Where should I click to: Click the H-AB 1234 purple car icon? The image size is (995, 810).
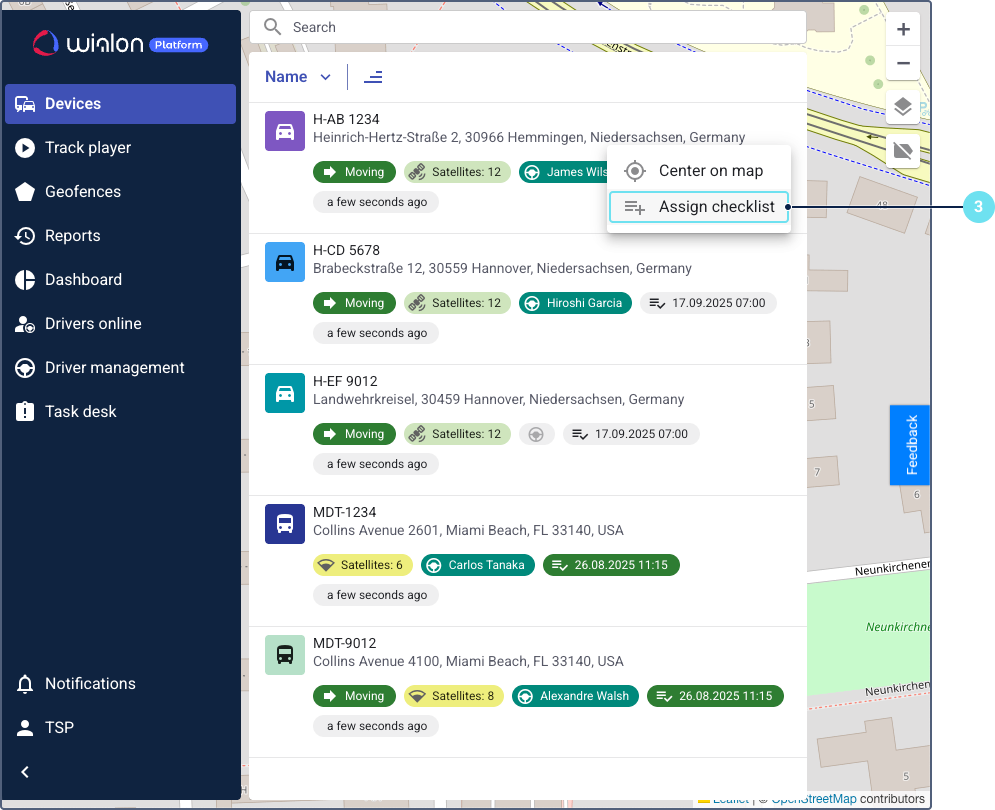285,131
